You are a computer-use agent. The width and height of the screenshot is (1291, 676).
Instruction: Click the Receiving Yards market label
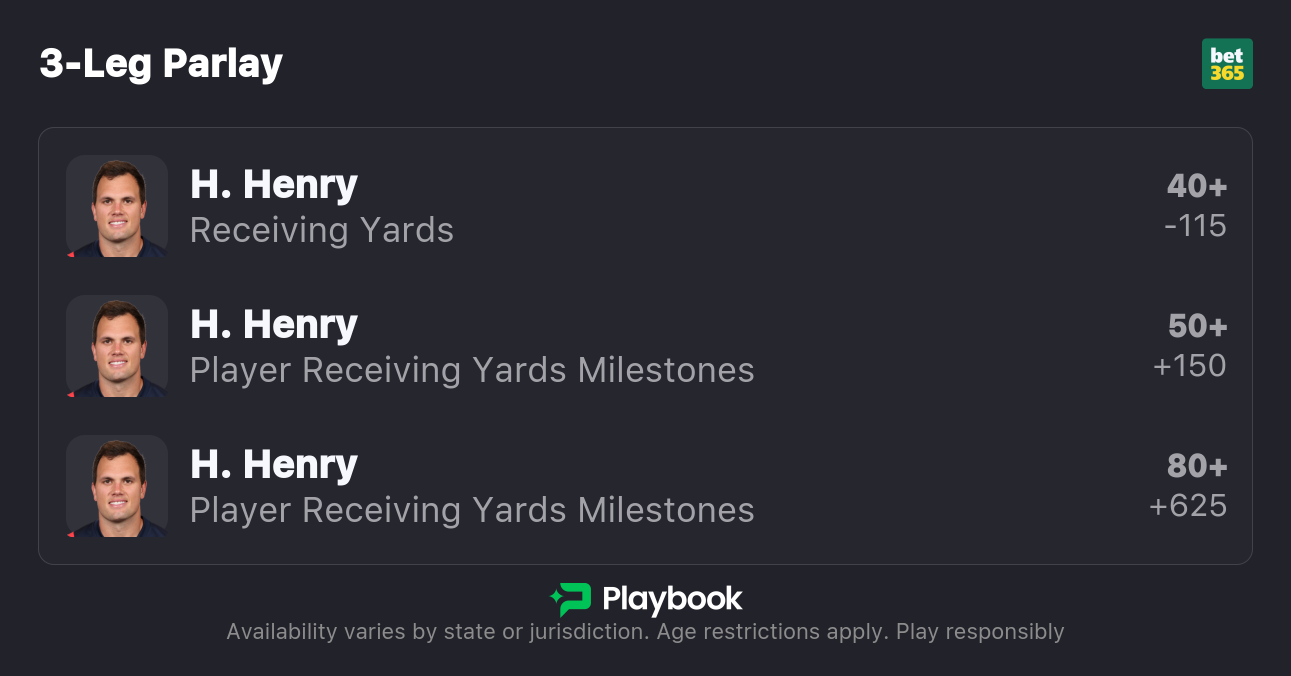321,230
